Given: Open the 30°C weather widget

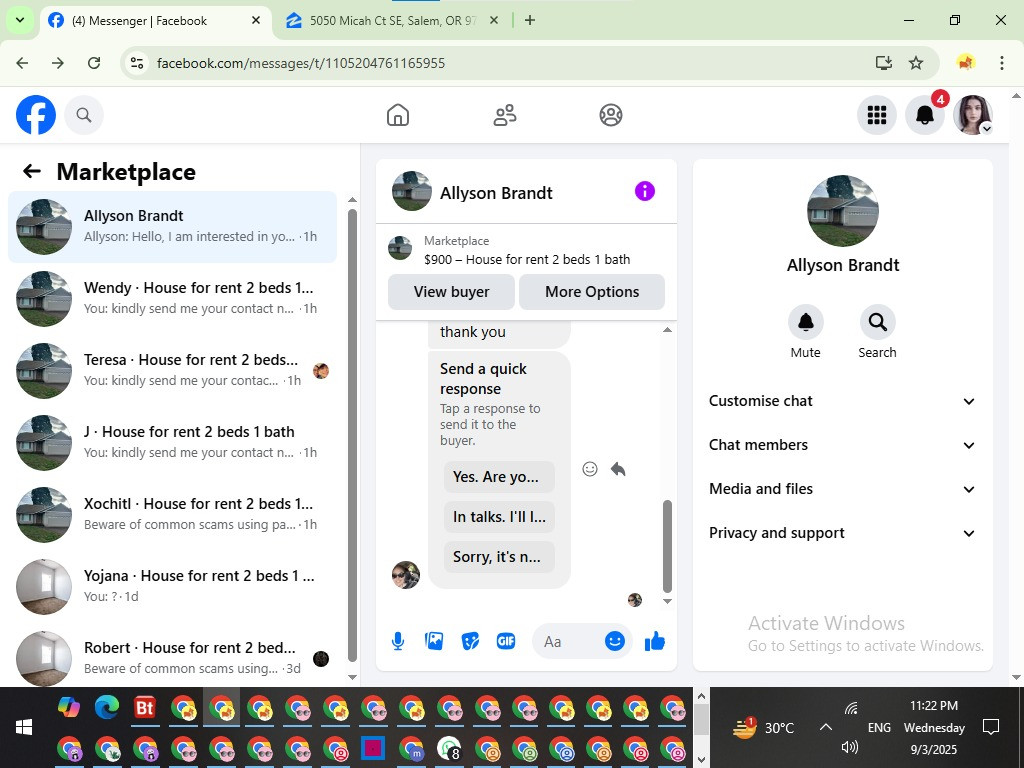Looking at the screenshot, I should (763, 727).
